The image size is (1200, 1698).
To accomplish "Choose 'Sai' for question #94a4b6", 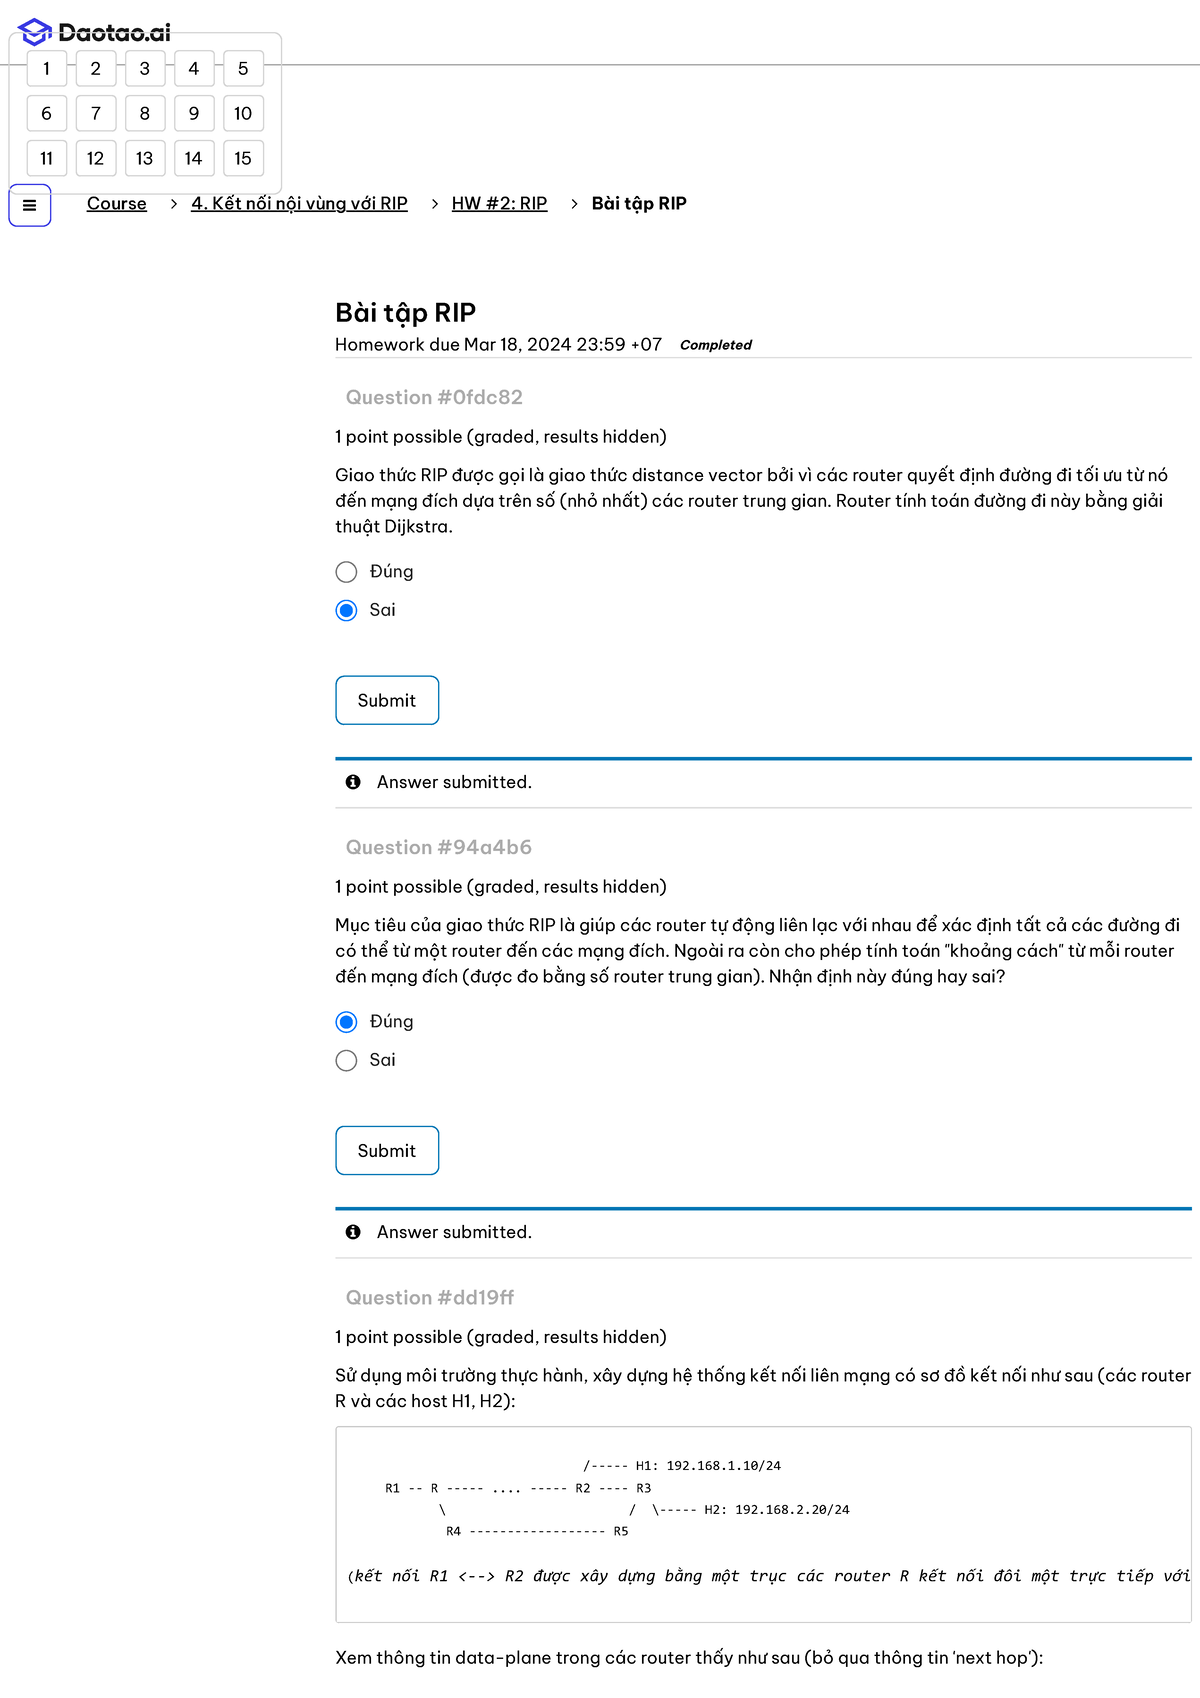I will click(347, 1060).
